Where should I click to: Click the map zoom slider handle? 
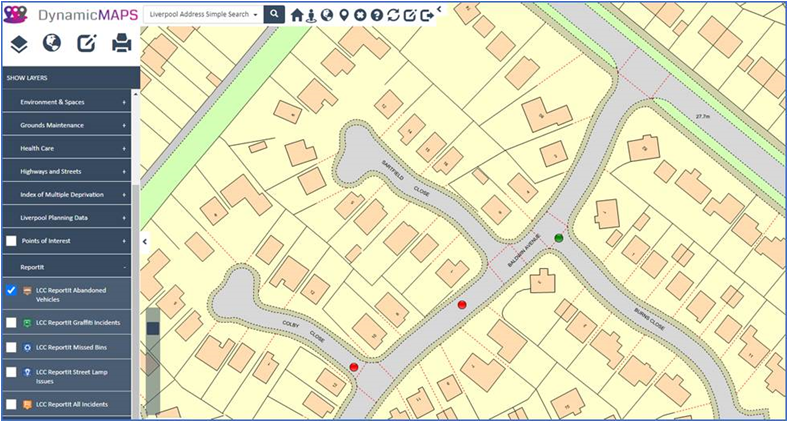pyautogui.click(x=153, y=328)
